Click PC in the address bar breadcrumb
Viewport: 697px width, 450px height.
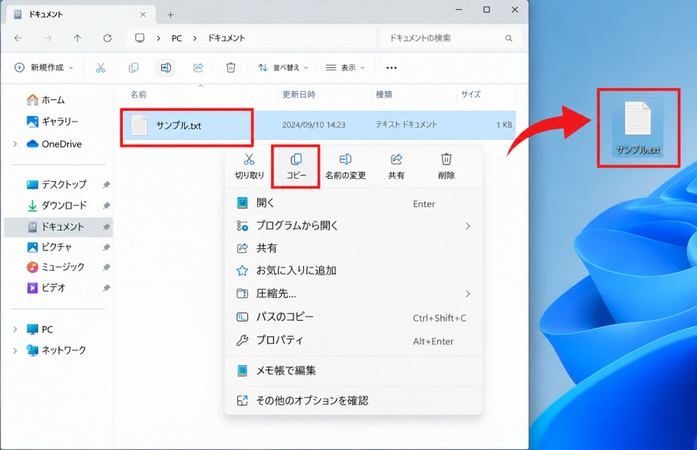click(176, 38)
